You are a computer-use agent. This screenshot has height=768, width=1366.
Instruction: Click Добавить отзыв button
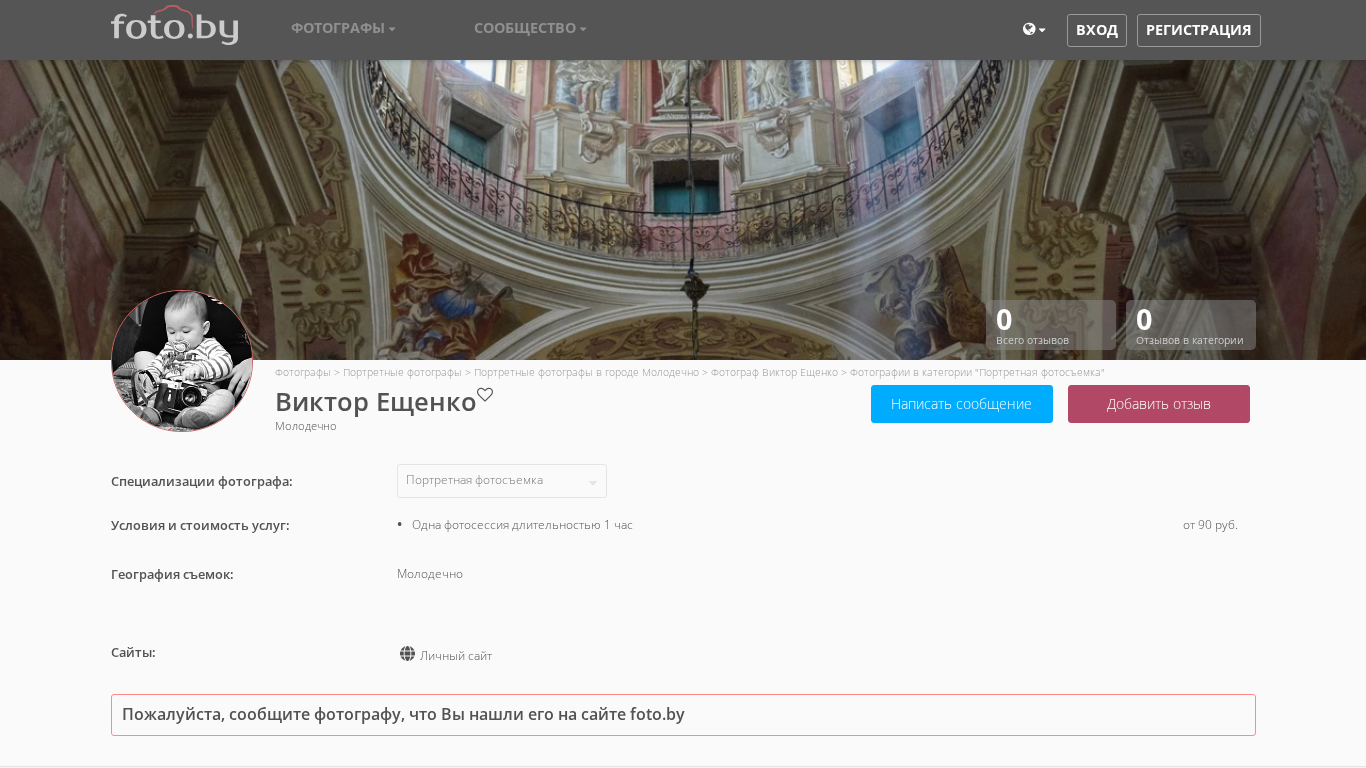coord(1158,404)
